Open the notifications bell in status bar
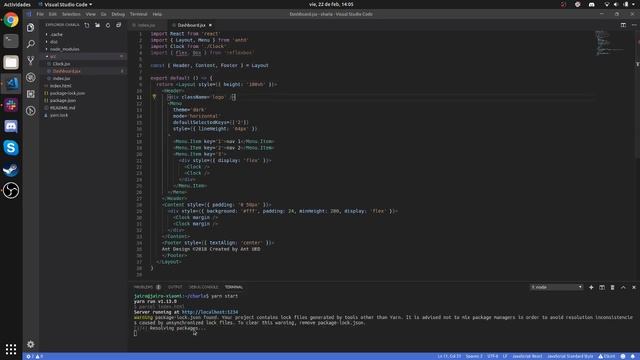The image size is (640, 360). 633,356
